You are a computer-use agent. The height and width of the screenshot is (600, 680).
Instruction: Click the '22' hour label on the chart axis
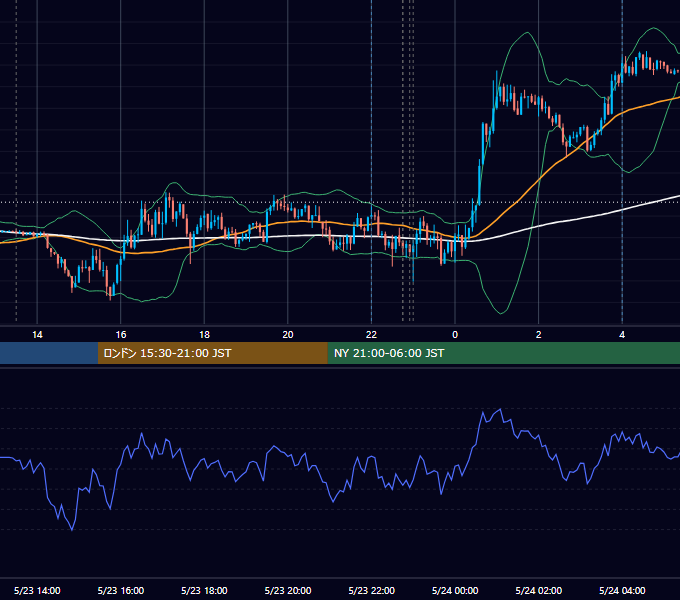pos(371,335)
